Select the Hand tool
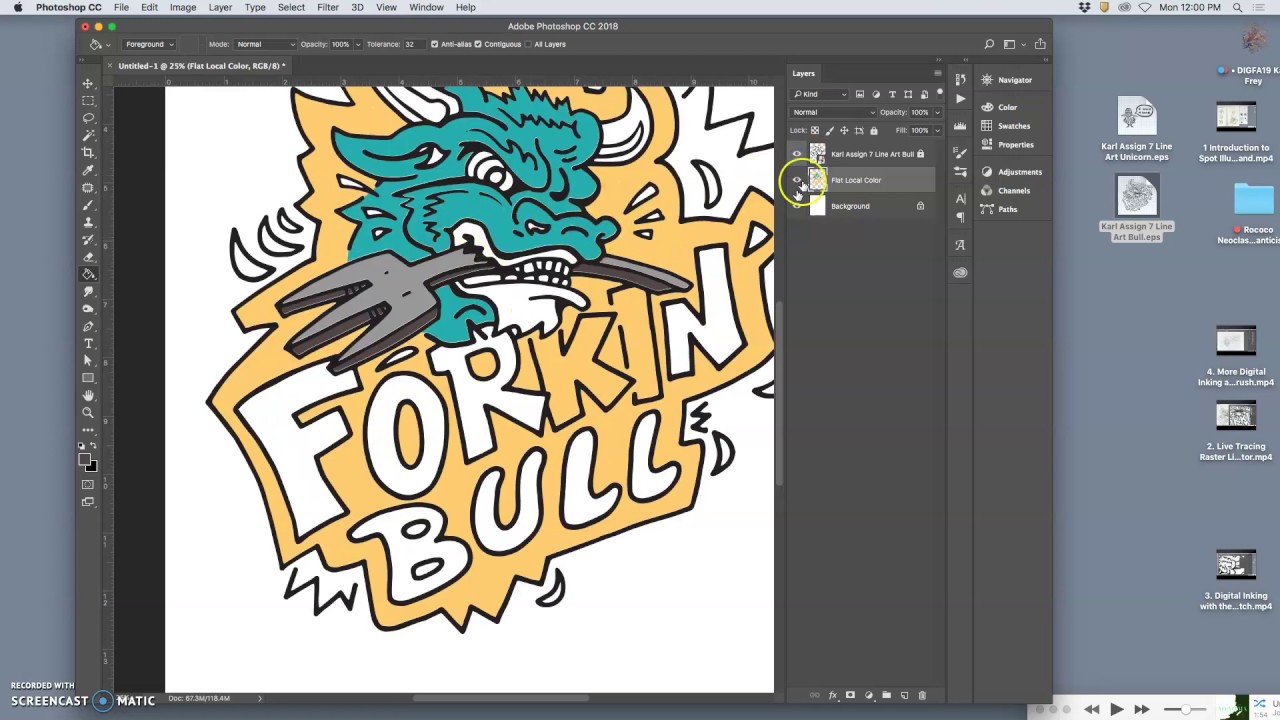This screenshot has height=720, width=1280. click(88, 395)
